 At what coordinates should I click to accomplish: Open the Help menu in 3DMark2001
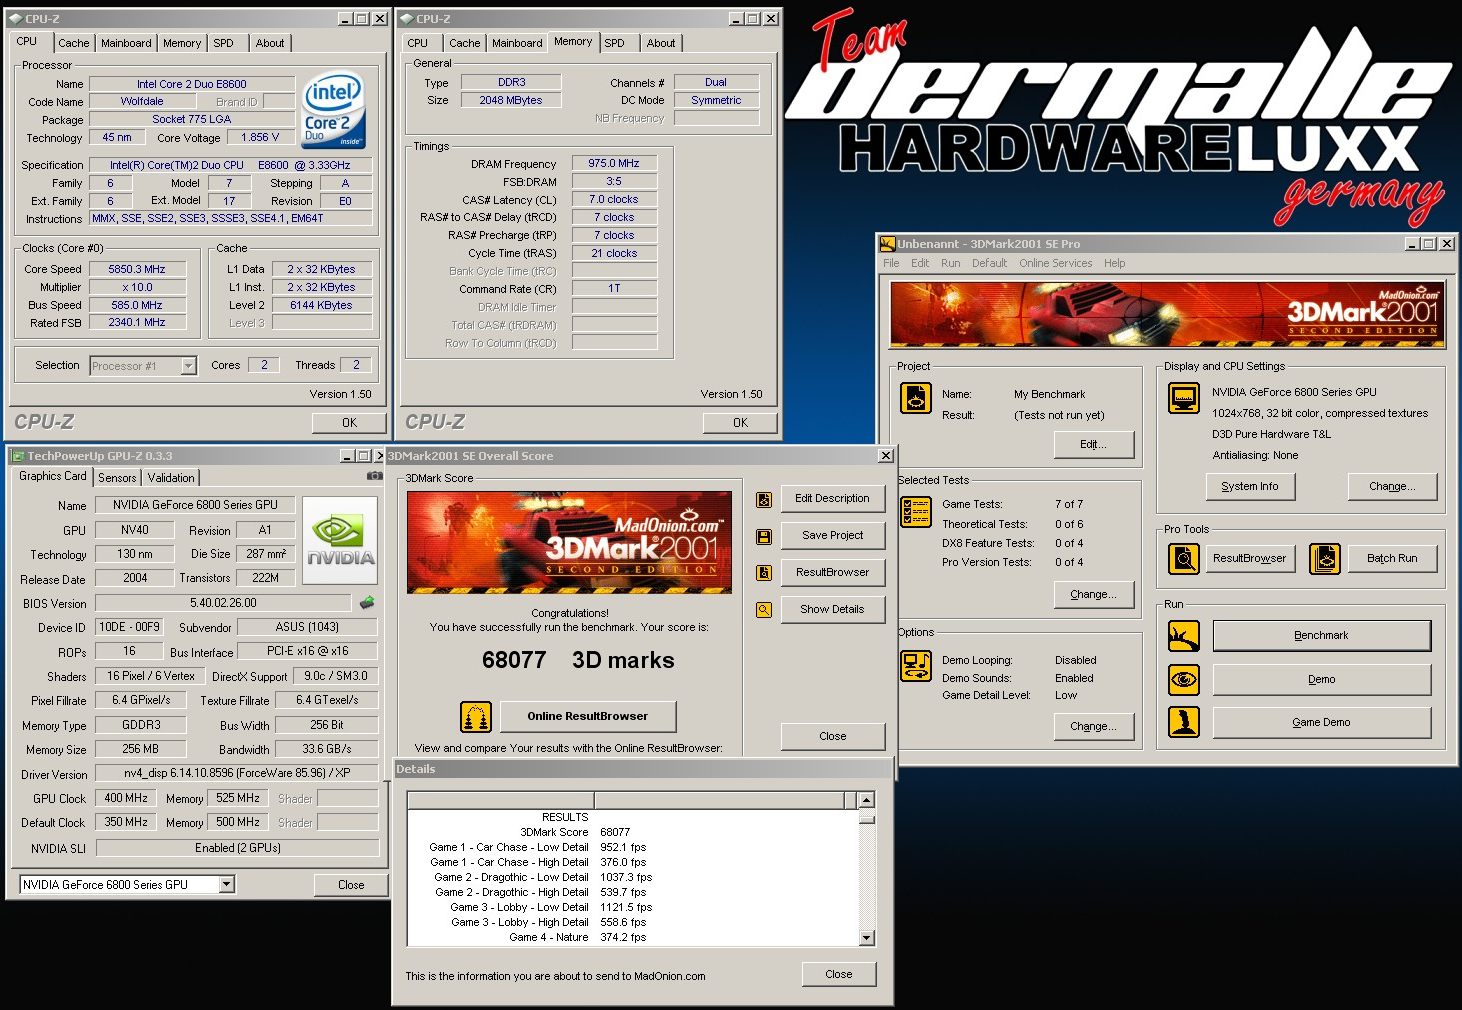[1114, 263]
